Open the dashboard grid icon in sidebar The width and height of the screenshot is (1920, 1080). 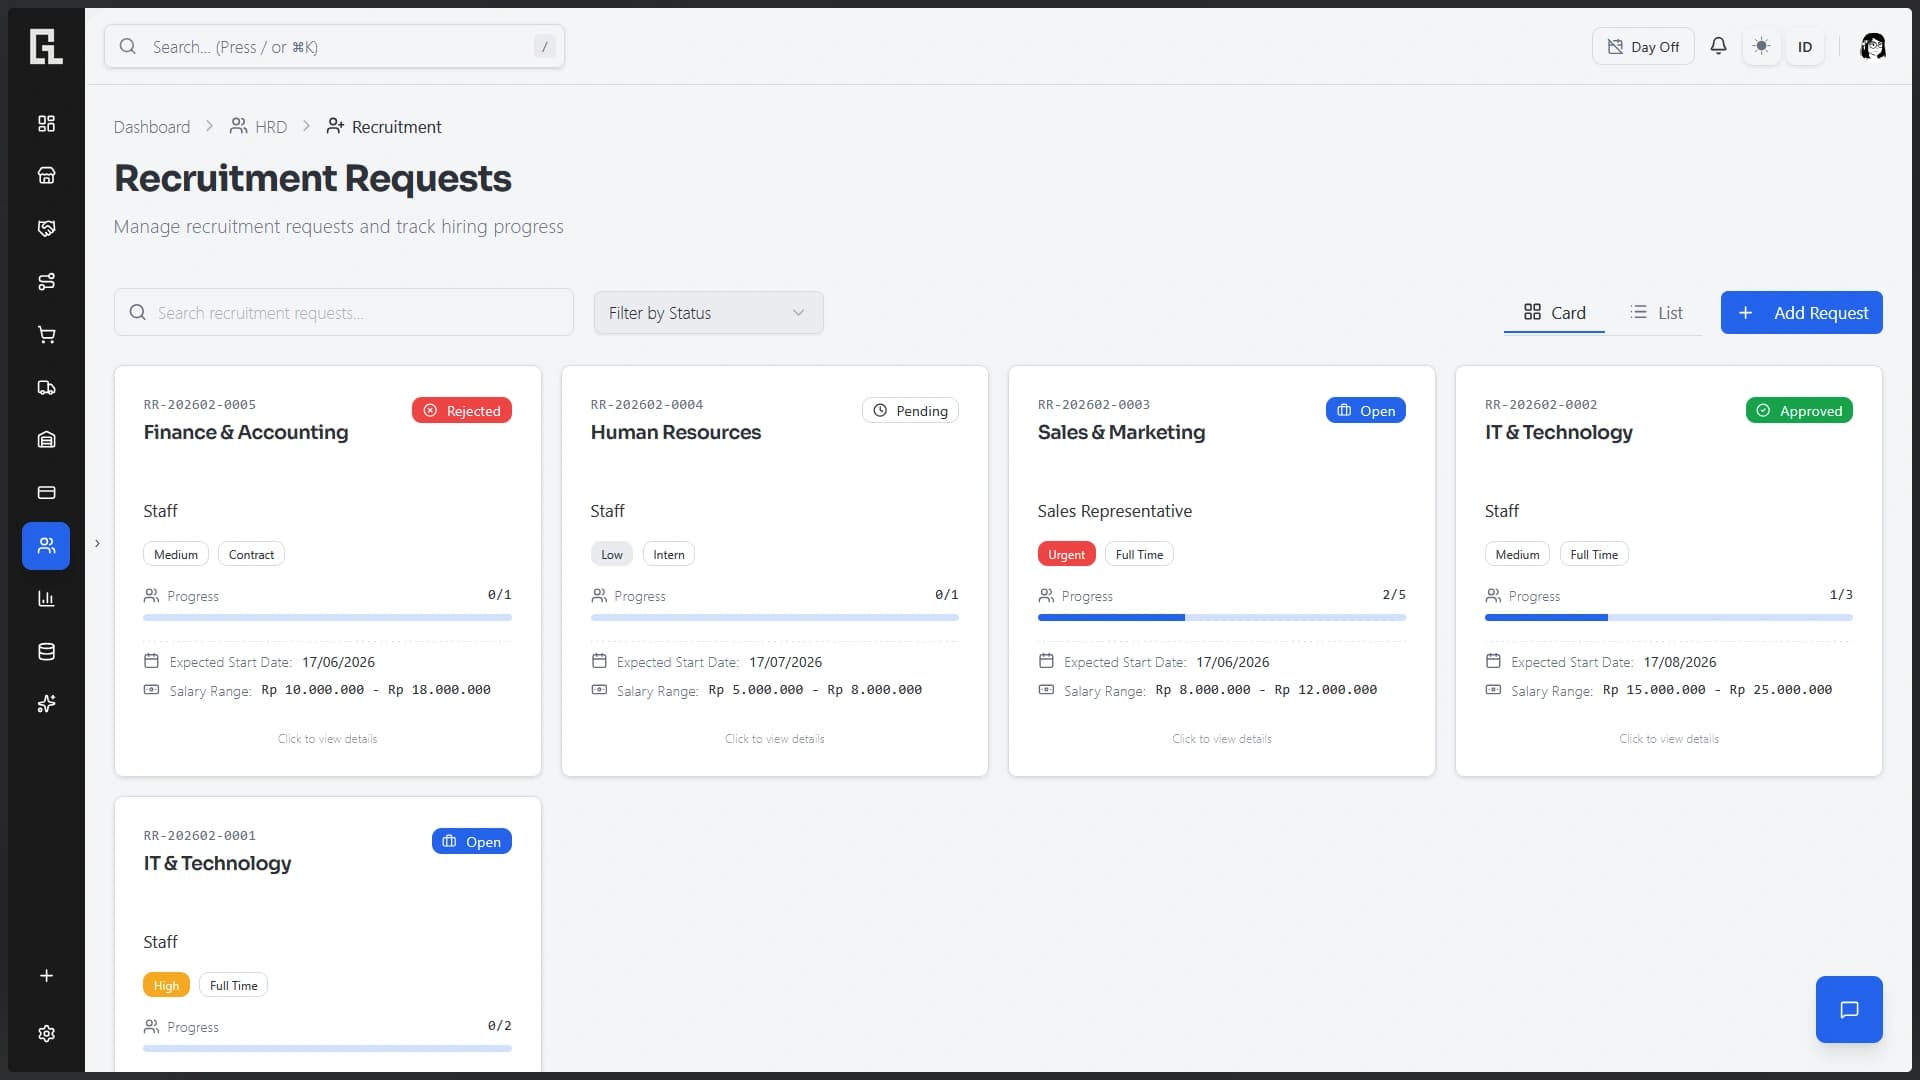point(46,123)
